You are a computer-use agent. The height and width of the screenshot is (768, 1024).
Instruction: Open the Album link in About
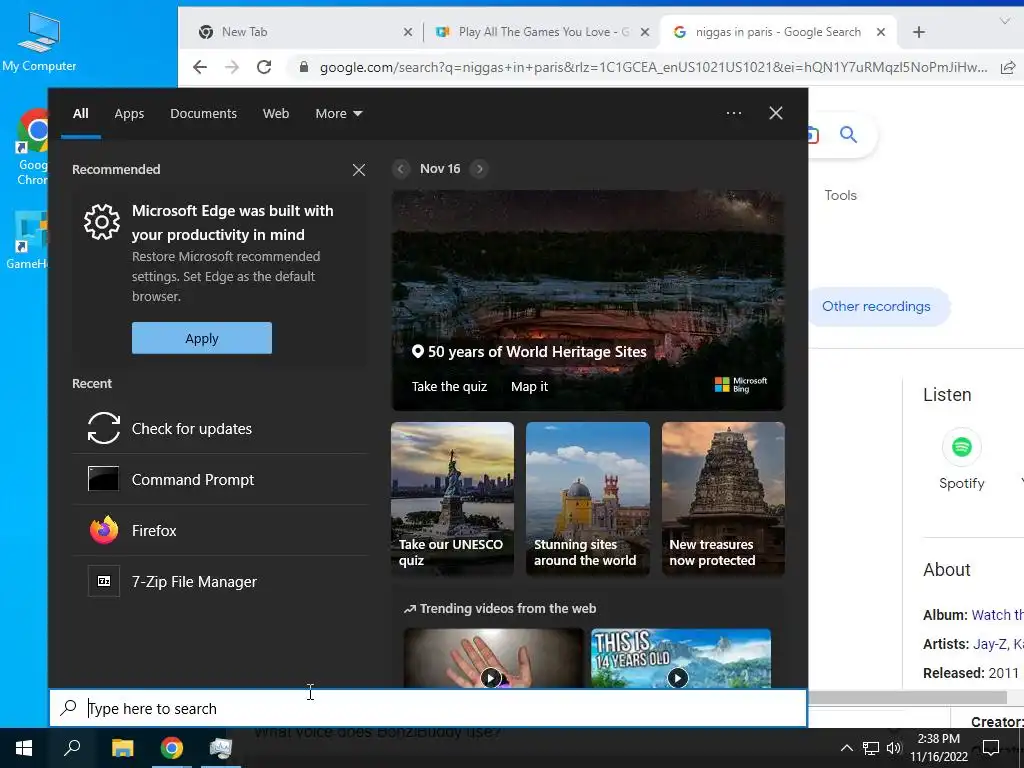pos(997,615)
